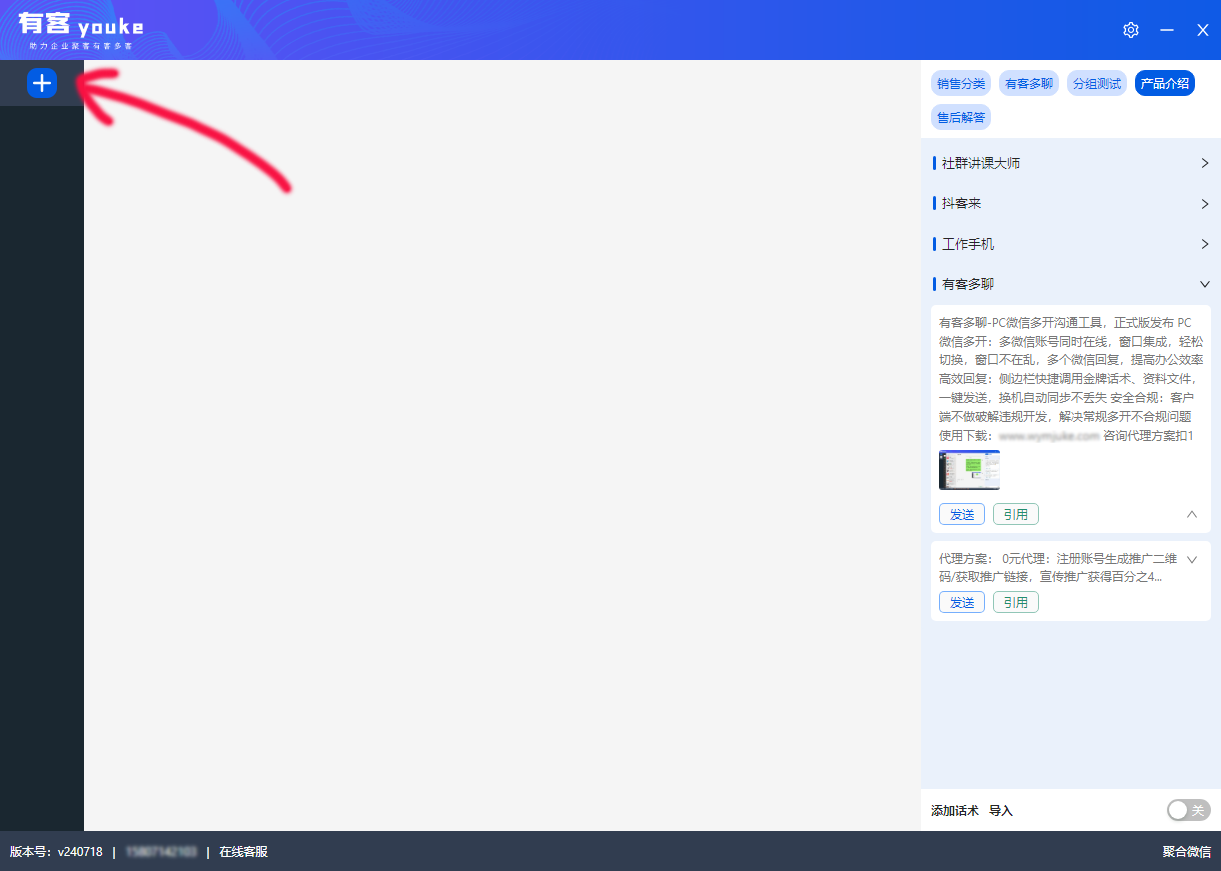Select the 产品介绍 tab

tap(1165, 84)
